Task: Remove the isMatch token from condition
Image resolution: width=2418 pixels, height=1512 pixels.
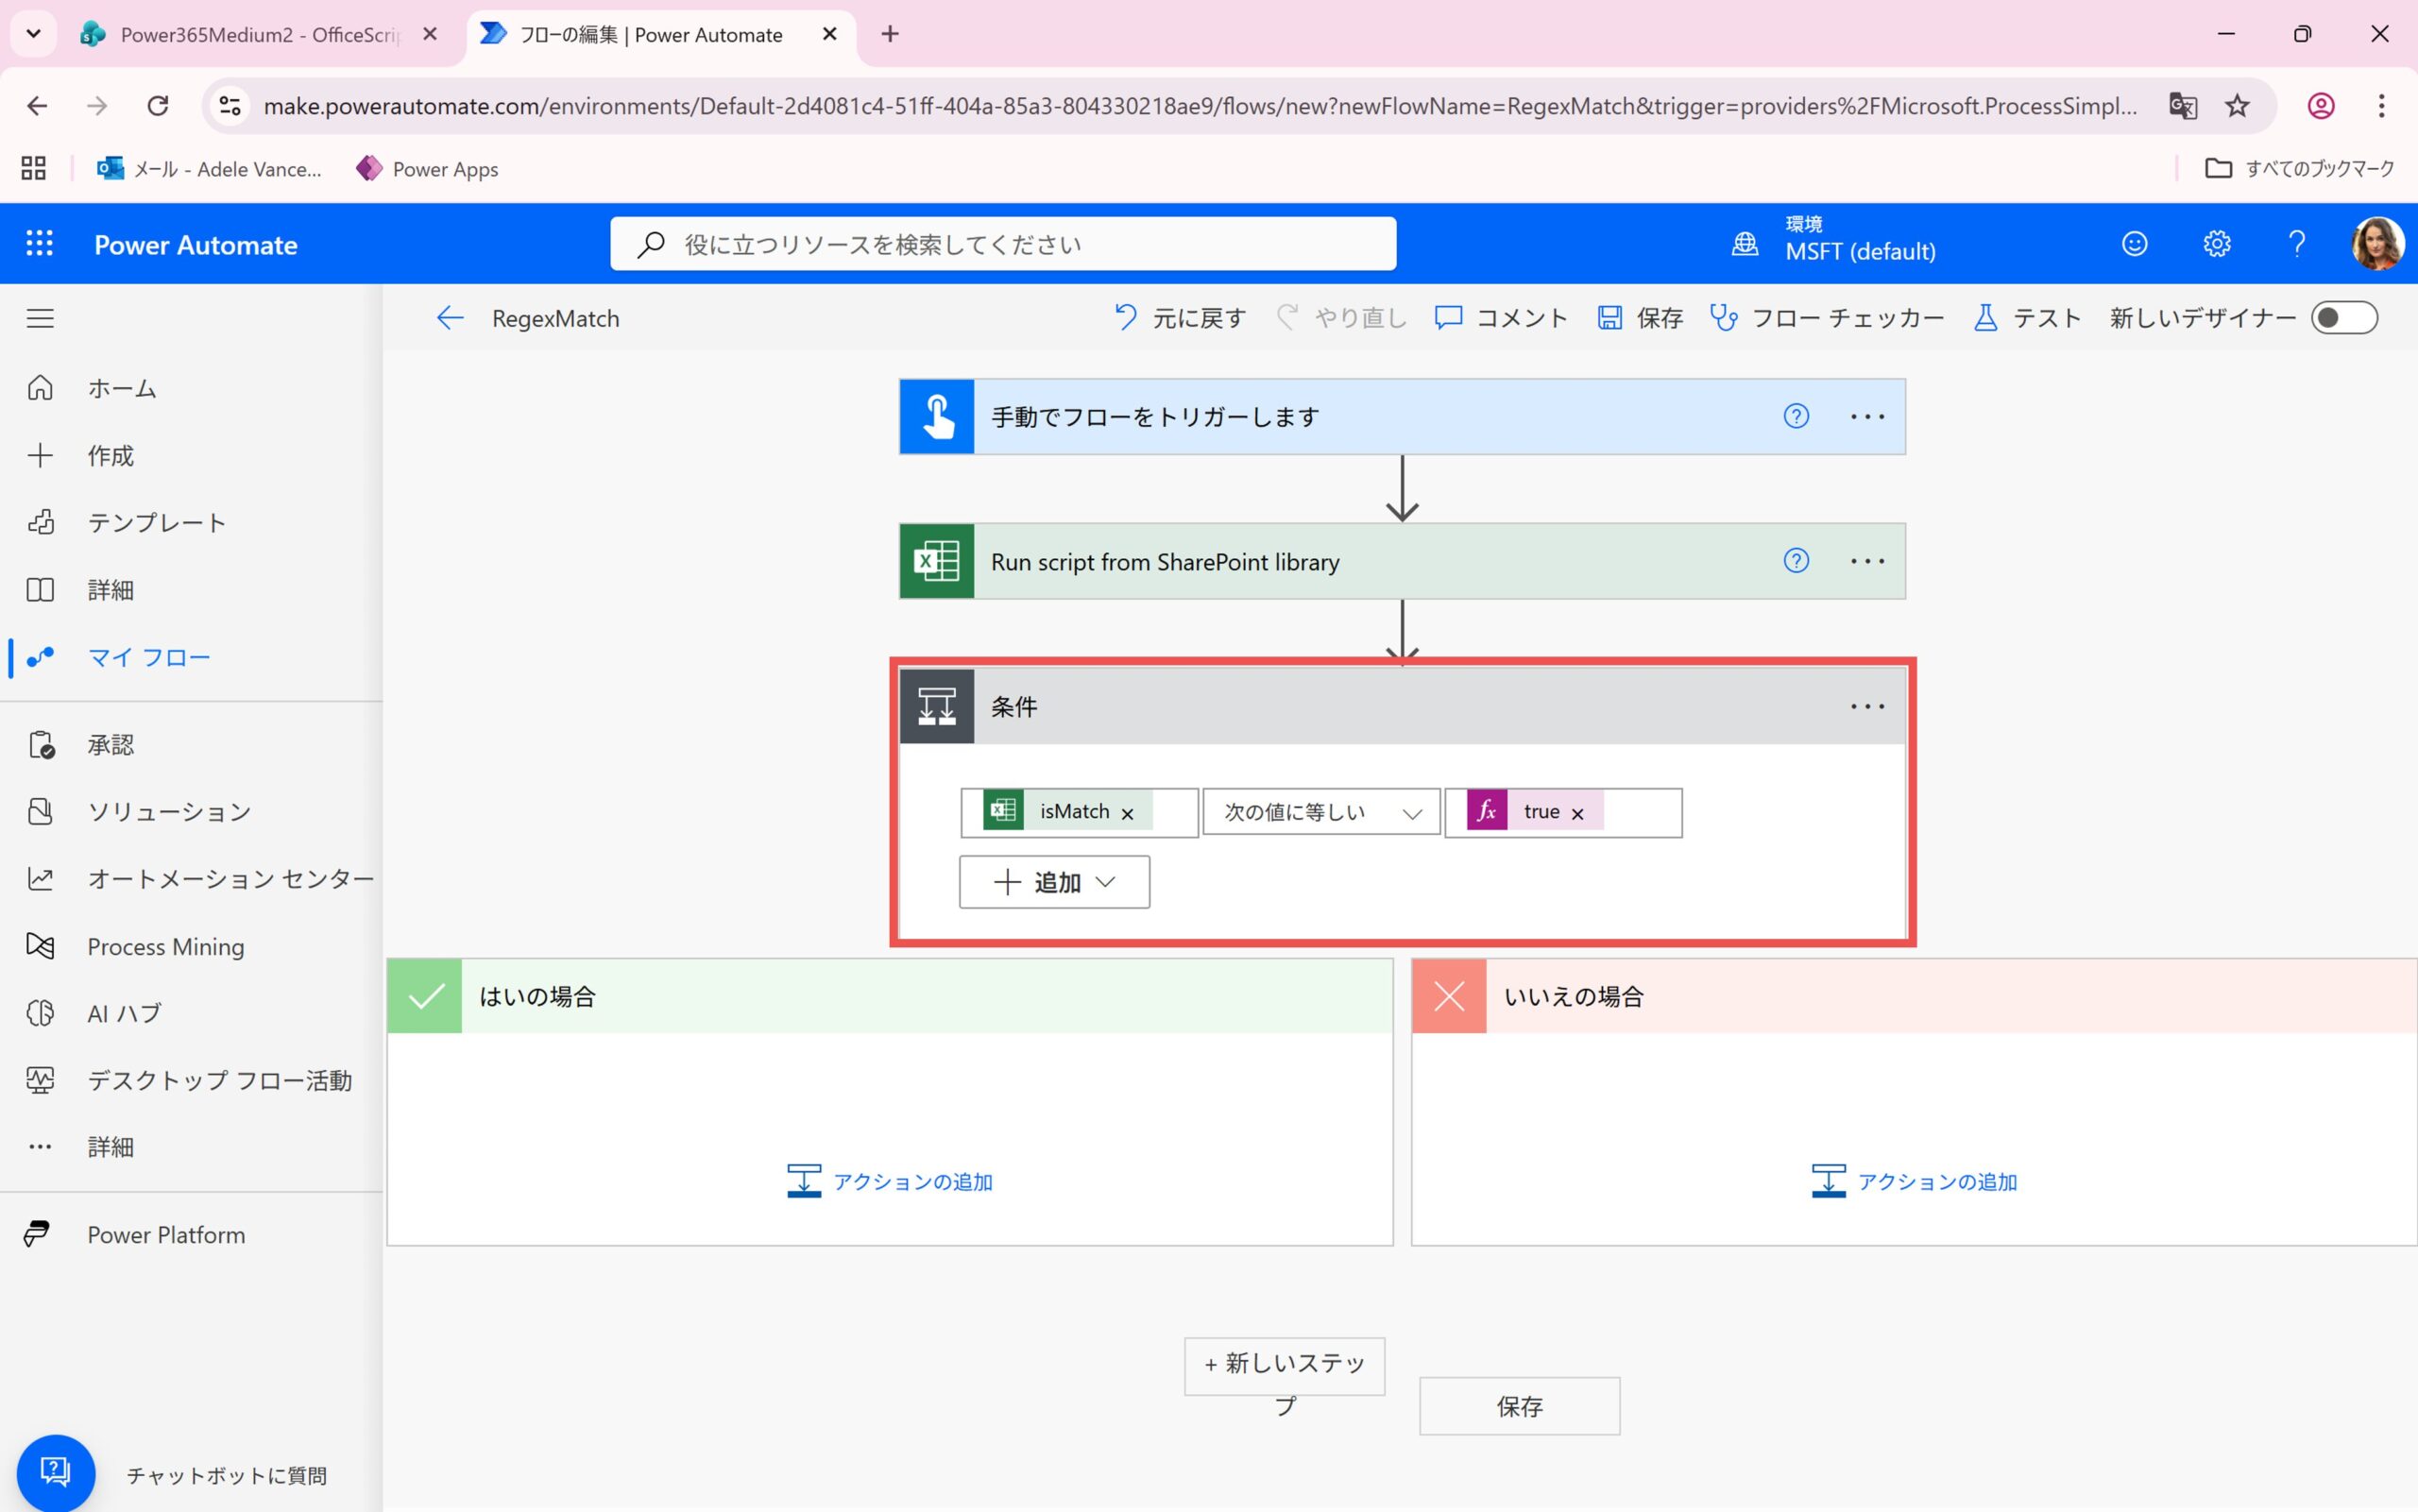Action: 1127,814
